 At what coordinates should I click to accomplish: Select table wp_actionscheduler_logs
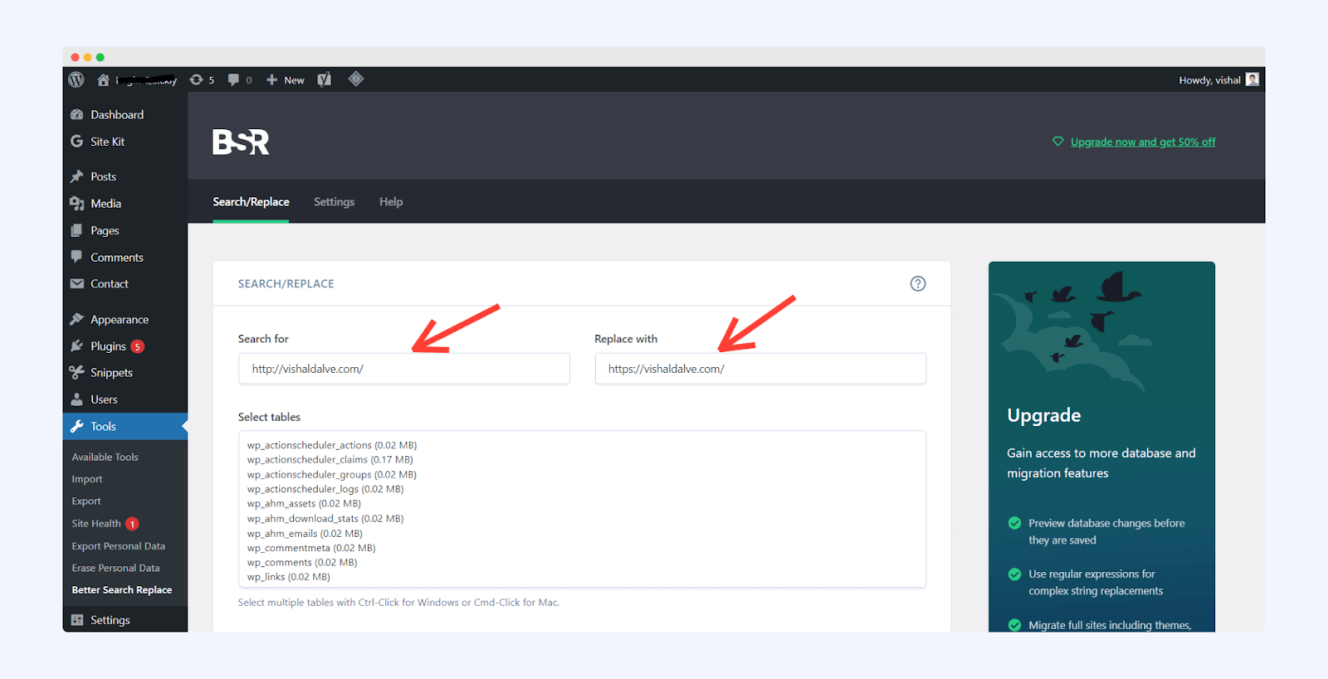(325, 489)
